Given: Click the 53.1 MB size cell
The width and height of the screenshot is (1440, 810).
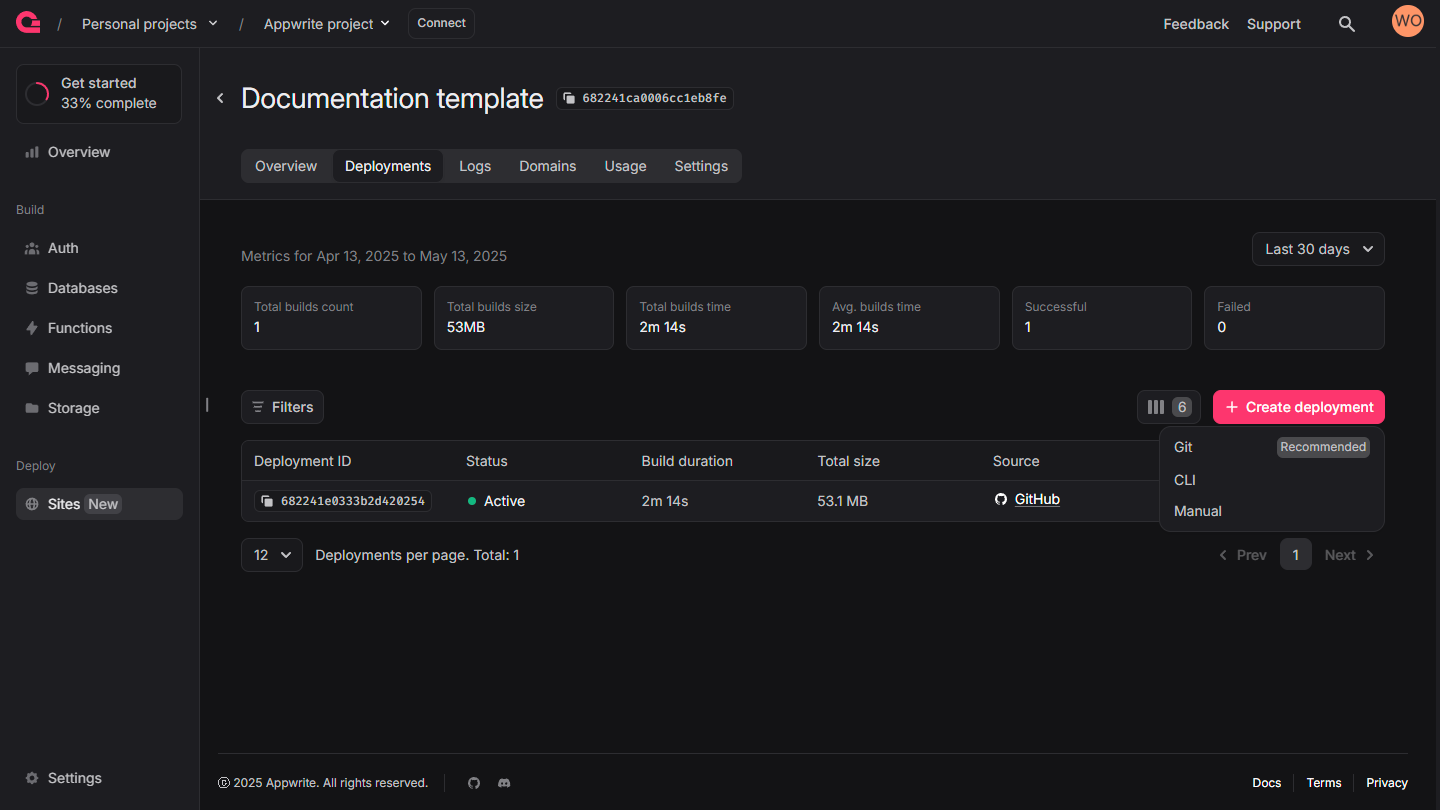Looking at the screenshot, I should [x=843, y=501].
